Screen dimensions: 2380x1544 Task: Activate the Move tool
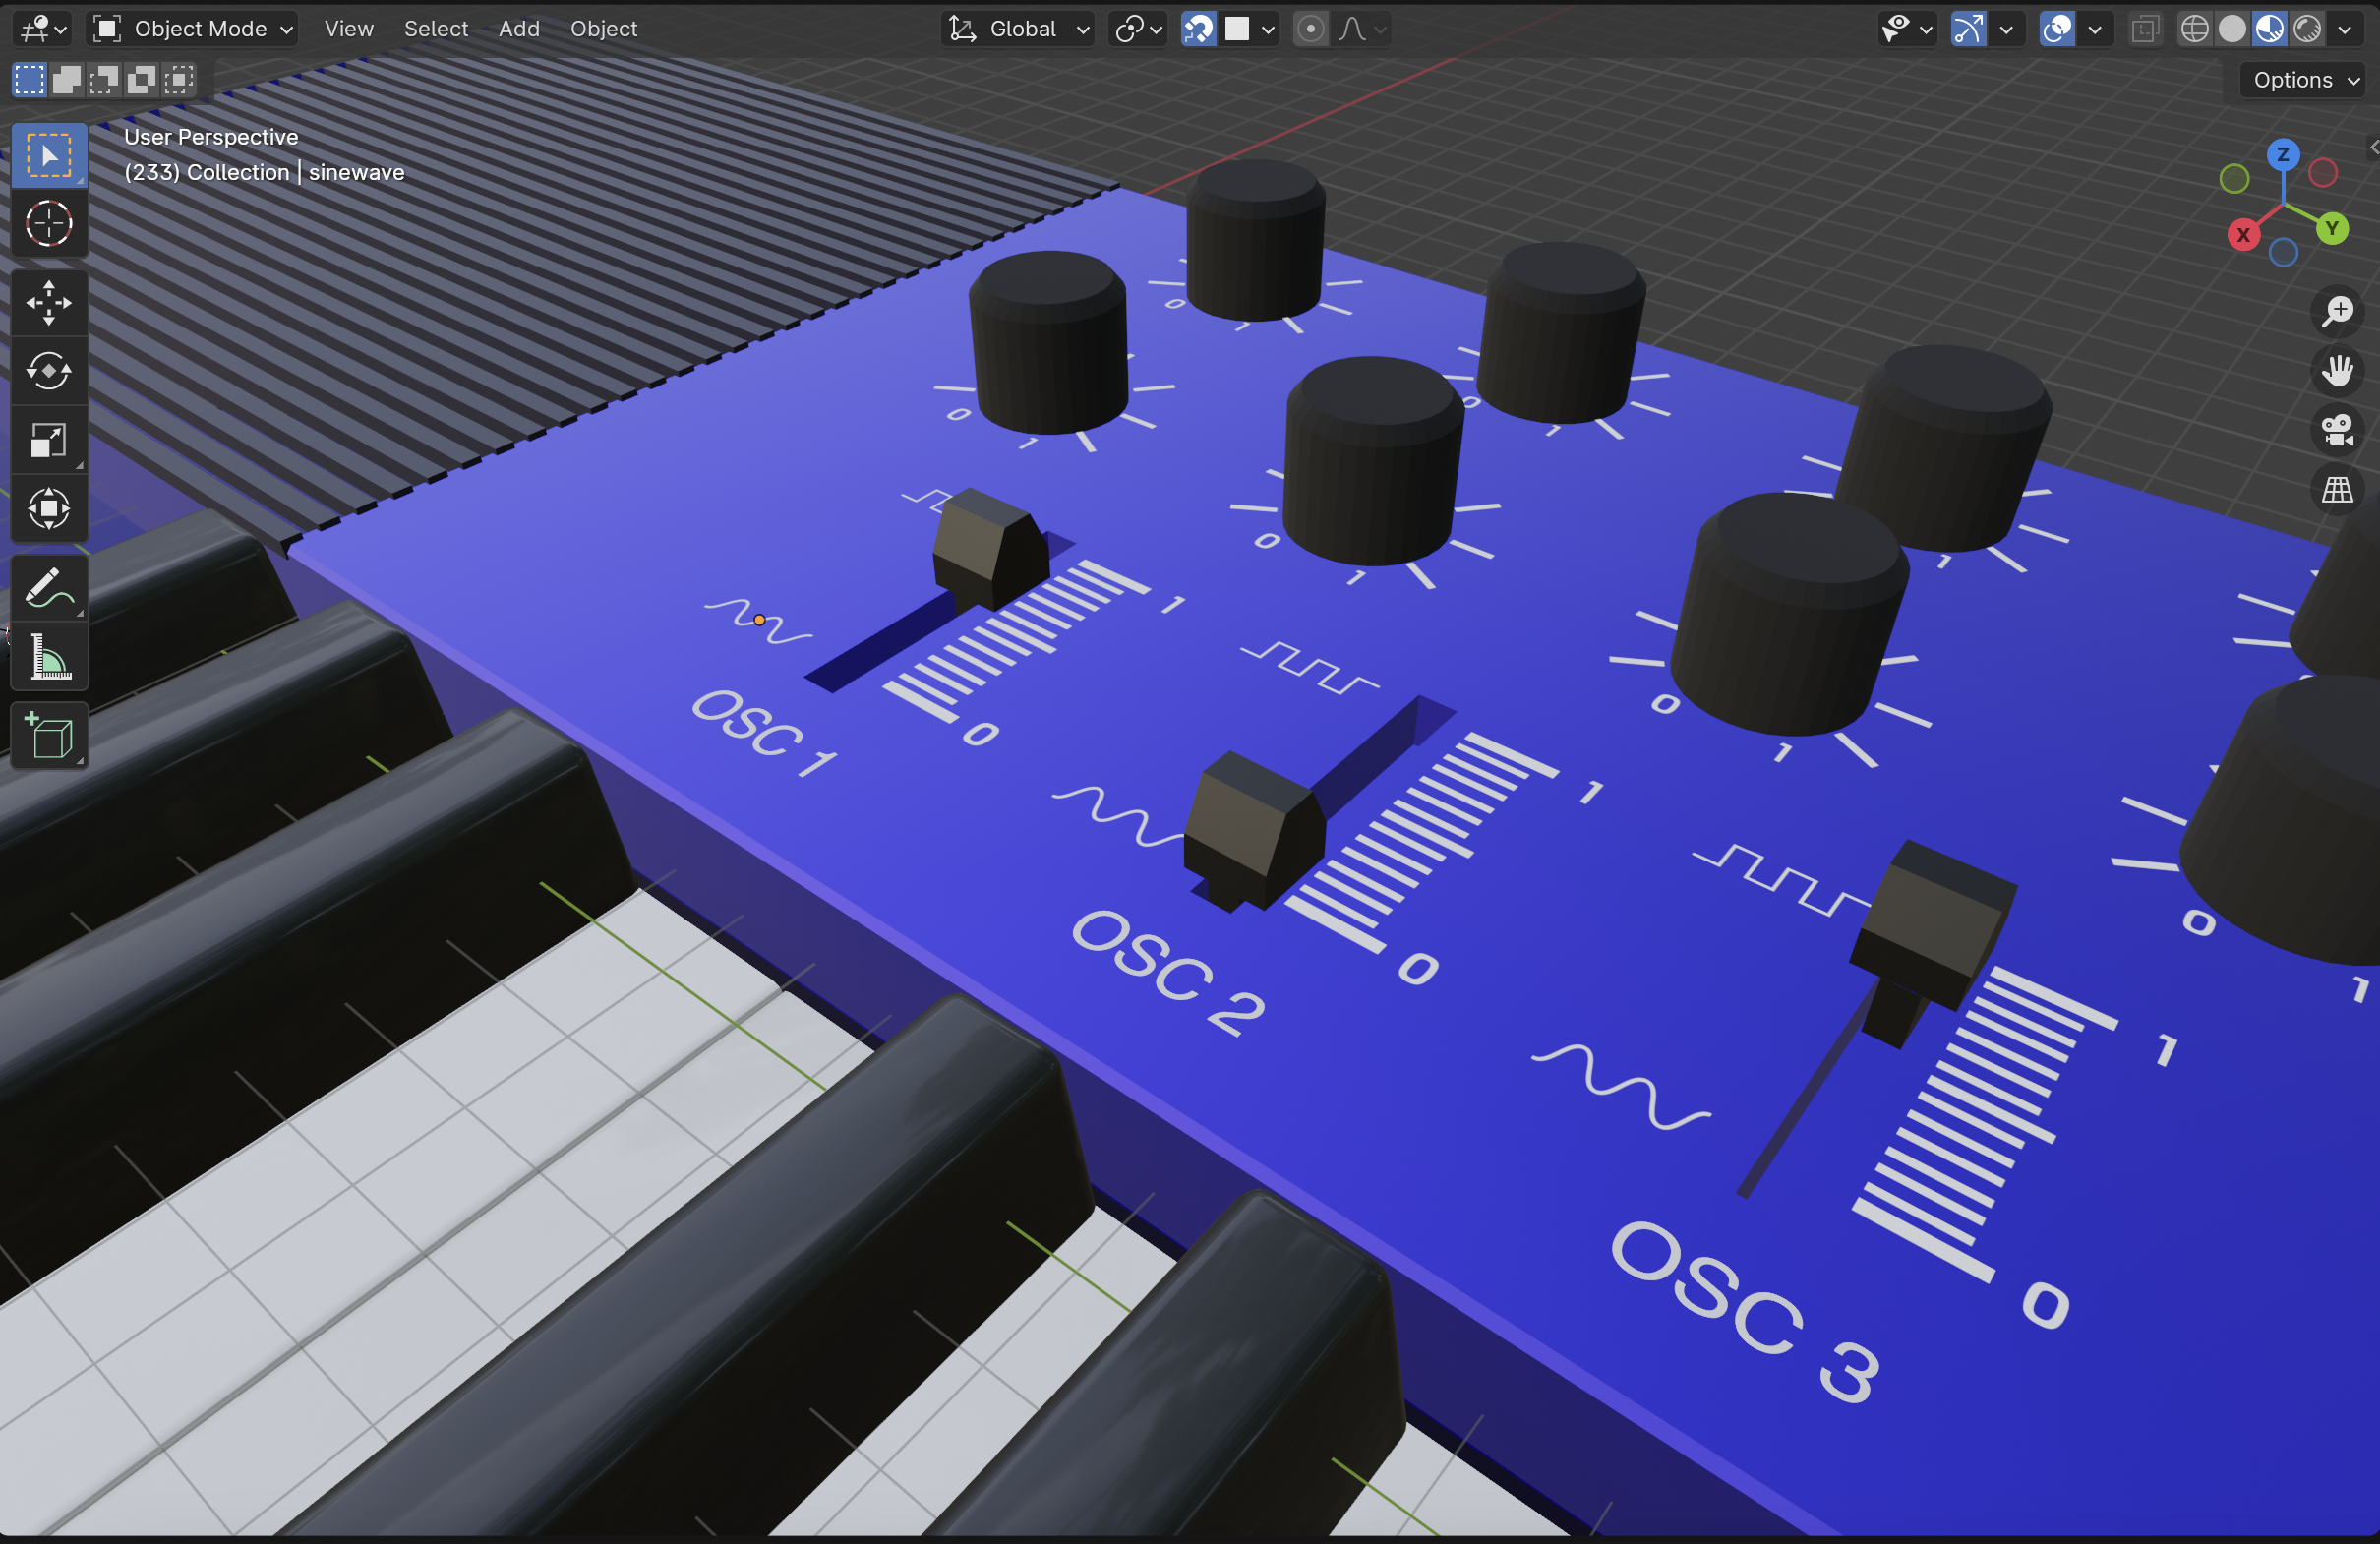(x=49, y=303)
